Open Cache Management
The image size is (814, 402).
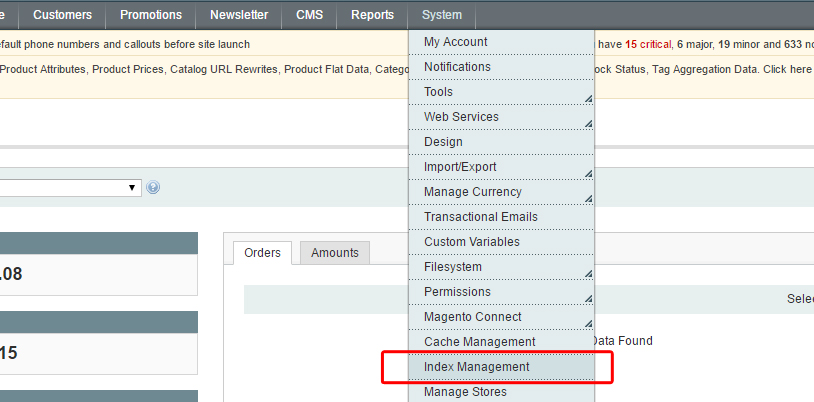[x=501, y=342]
